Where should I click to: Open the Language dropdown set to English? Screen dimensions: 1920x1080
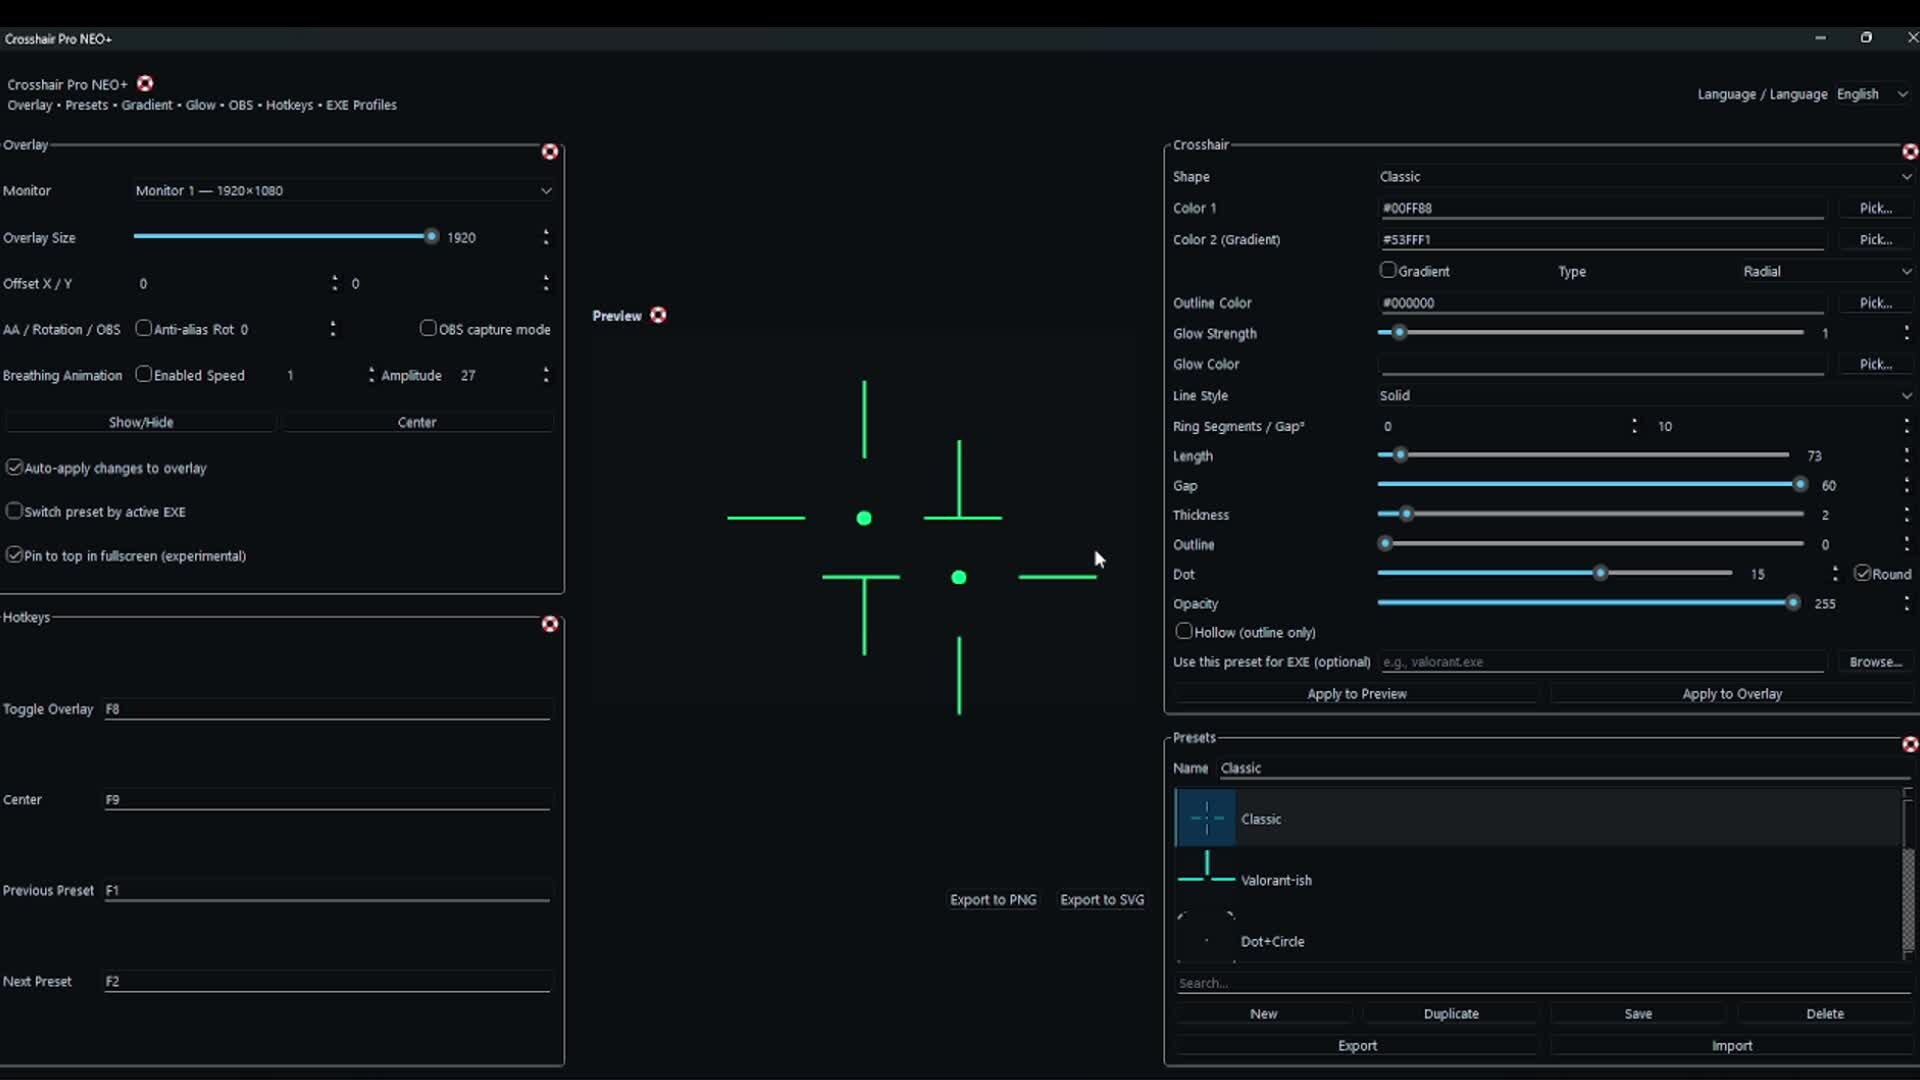tap(1872, 94)
